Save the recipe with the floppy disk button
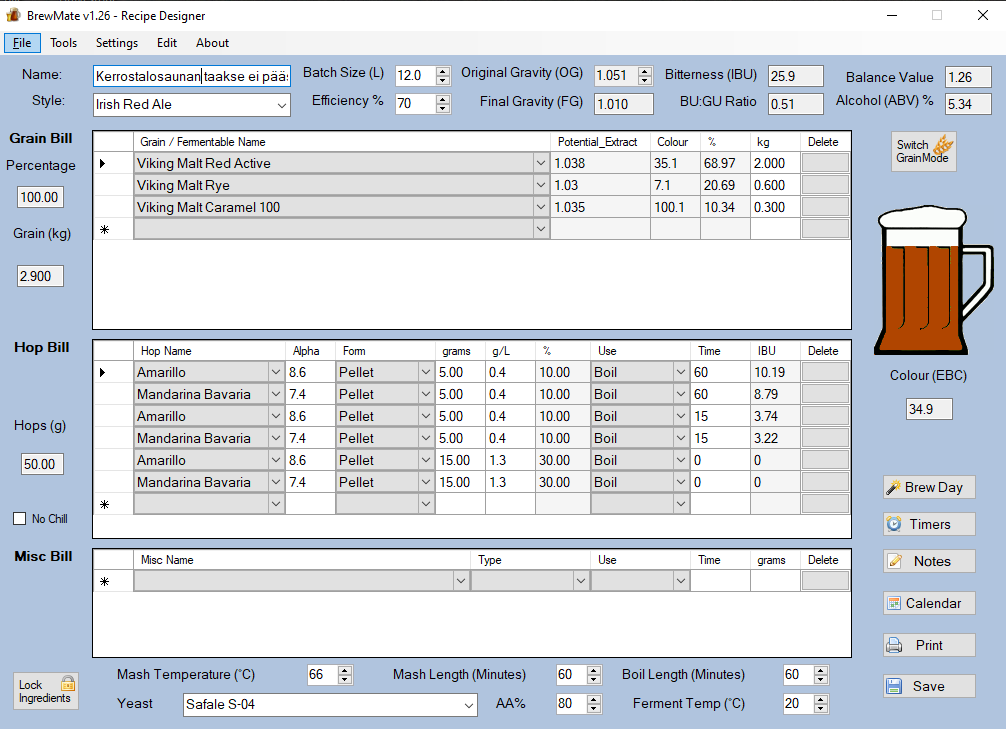This screenshot has height=729, width=1006. [929, 686]
